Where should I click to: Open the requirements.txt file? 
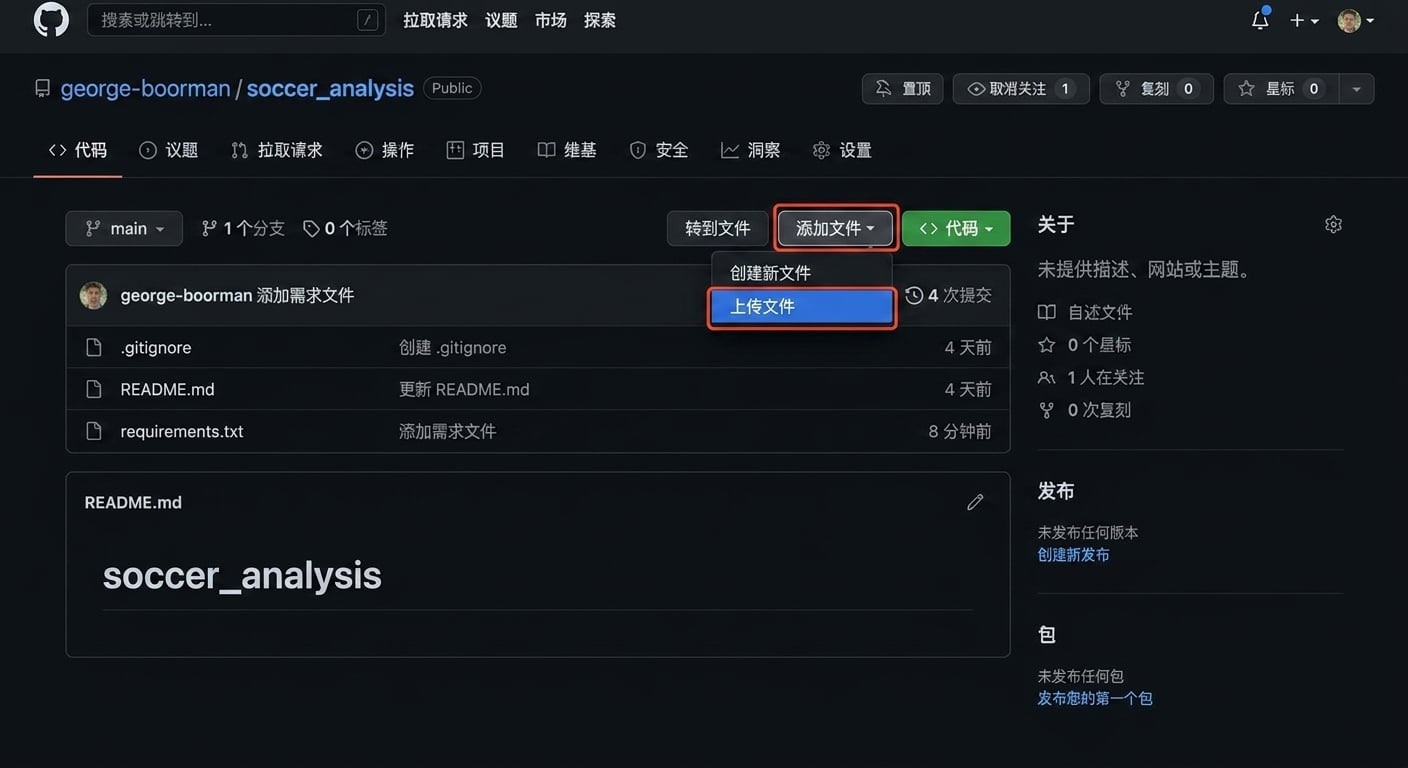pyautogui.click(x=182, y=431)
